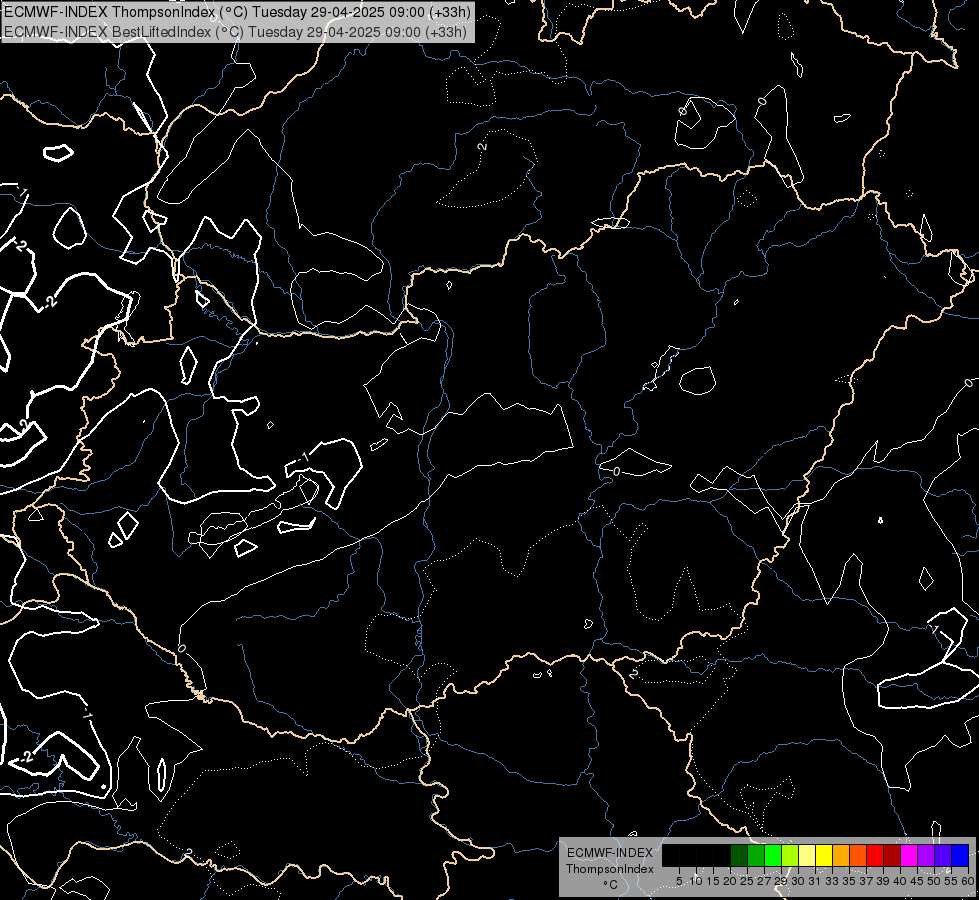
Task: Click the ThompsonIndex title line at top
Action: tap(237, 11)
